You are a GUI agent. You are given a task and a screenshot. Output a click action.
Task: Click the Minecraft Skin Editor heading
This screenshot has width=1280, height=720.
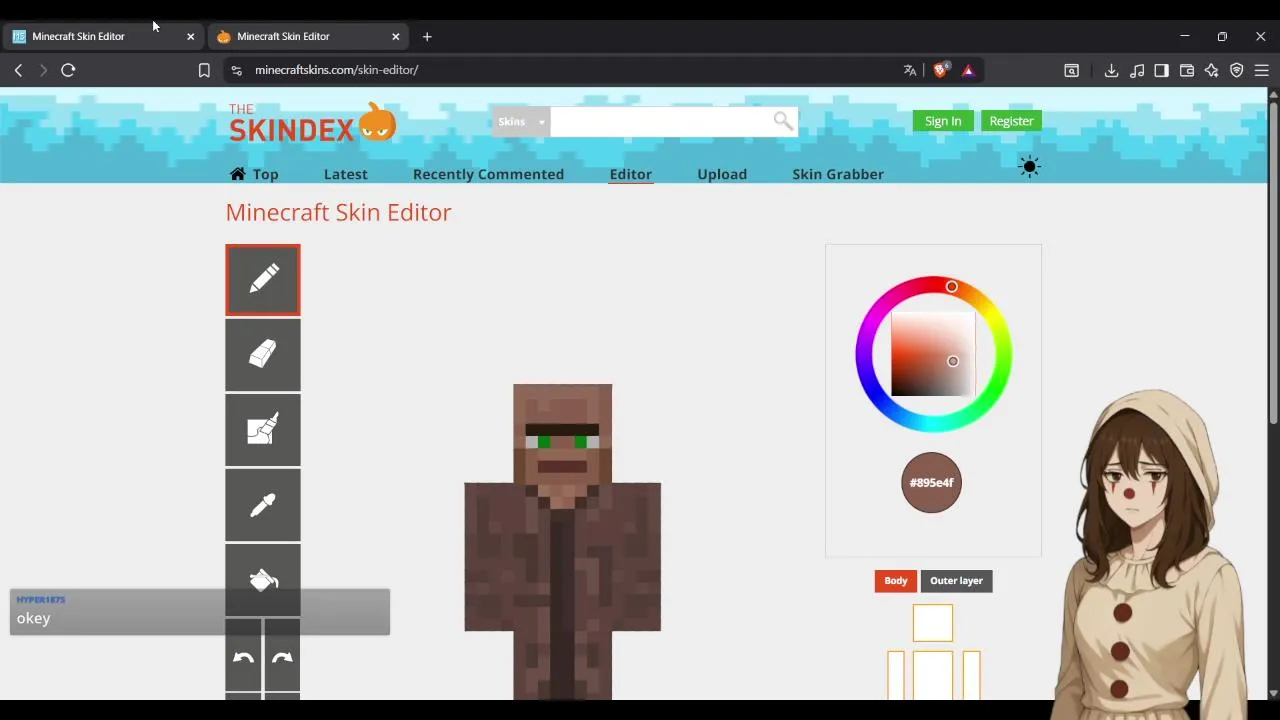[338, 212]
